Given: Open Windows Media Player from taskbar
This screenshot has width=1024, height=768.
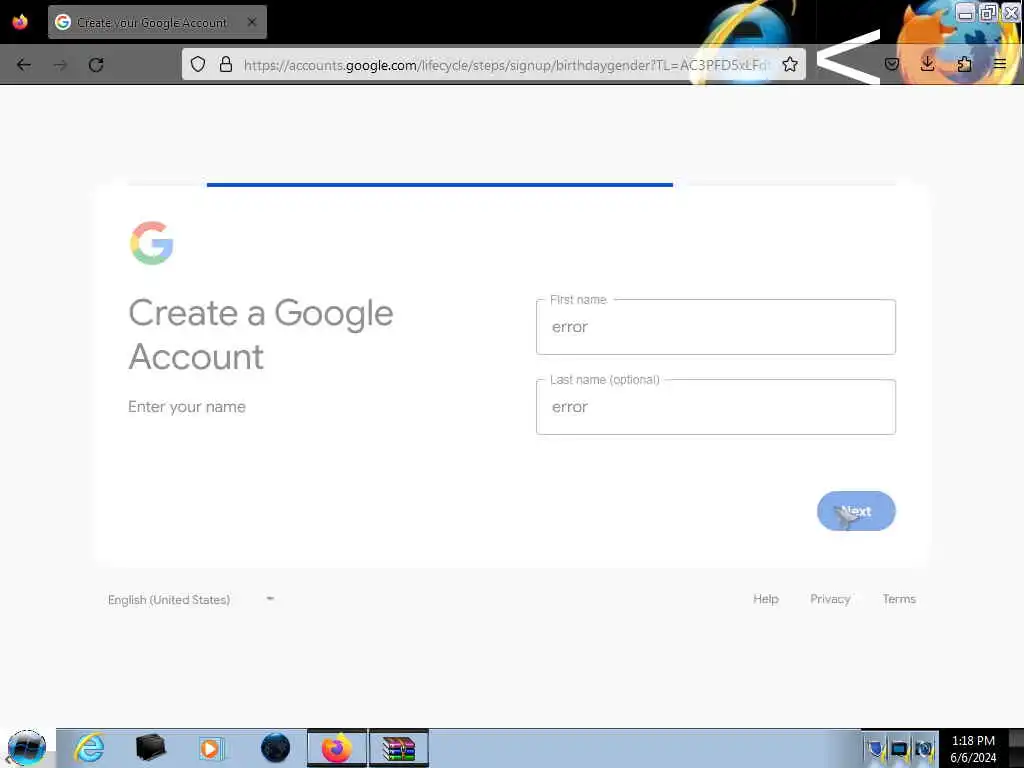Looking at the screenshot, I should pyautogui.click(x=211, y=748).
